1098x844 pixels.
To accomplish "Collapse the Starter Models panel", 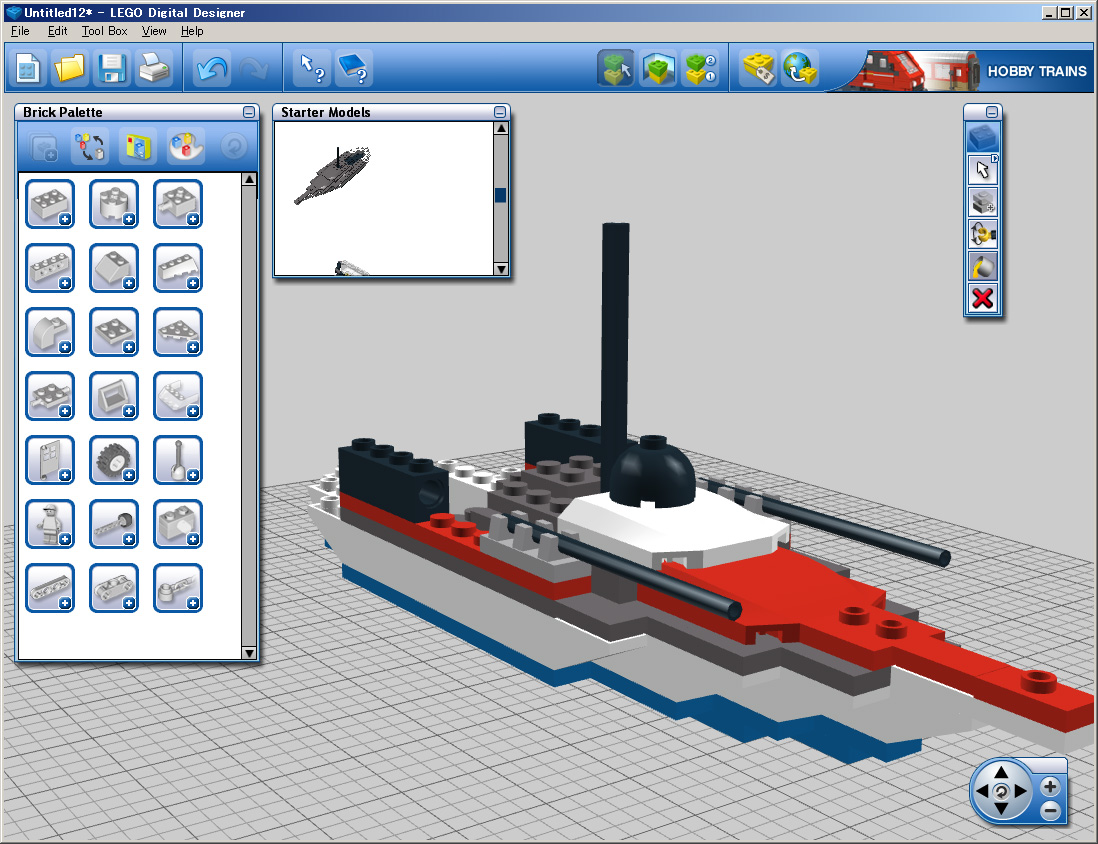I will click(x=500, y=112).
